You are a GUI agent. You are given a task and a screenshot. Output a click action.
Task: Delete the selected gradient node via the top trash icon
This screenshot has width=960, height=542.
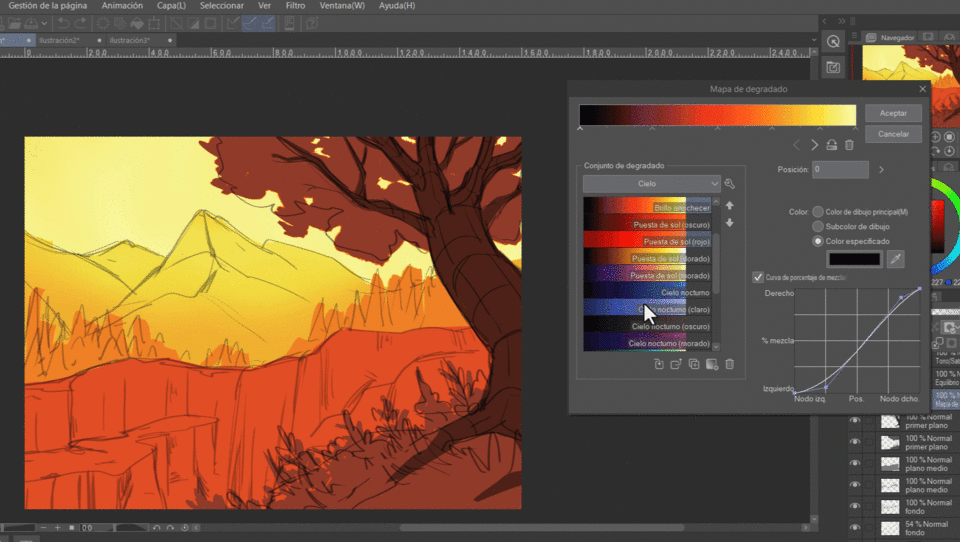coord(849,145)
